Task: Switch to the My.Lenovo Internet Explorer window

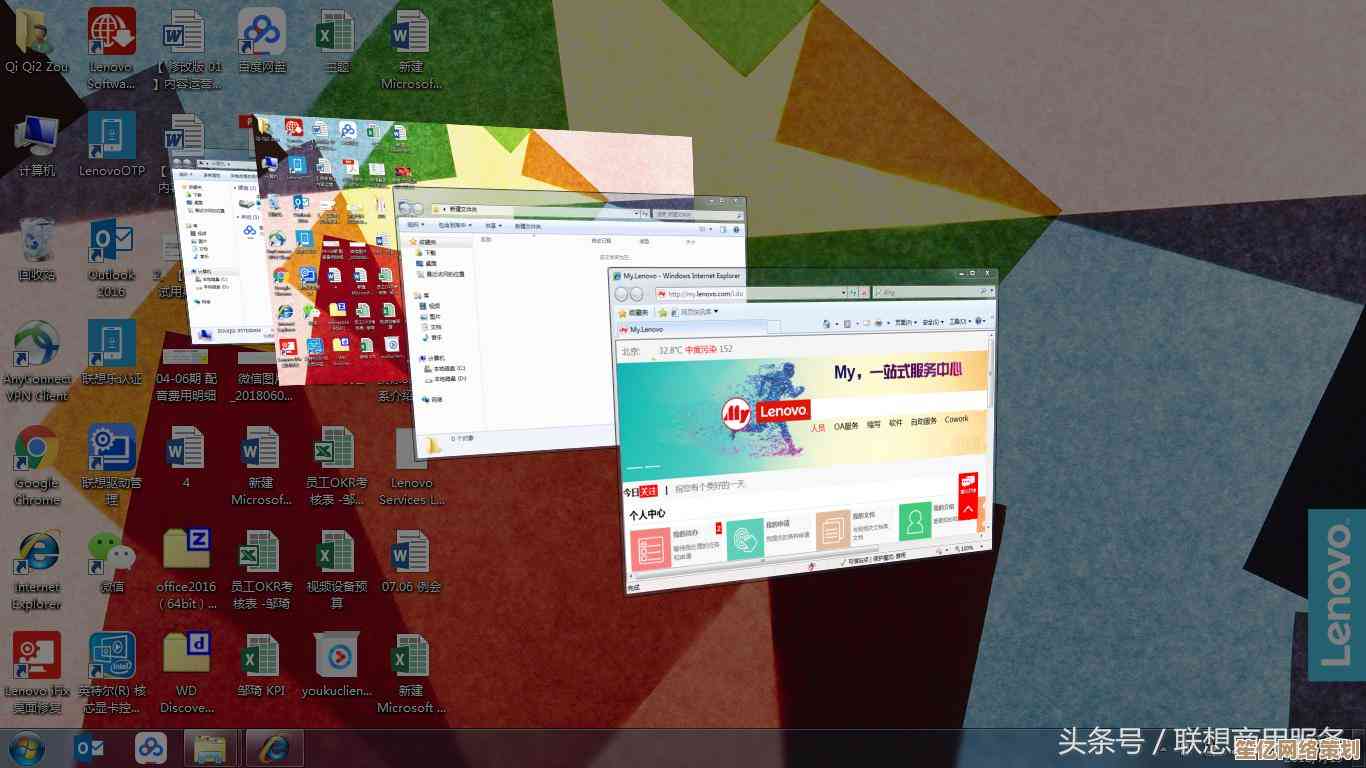Action: point(800,275)
